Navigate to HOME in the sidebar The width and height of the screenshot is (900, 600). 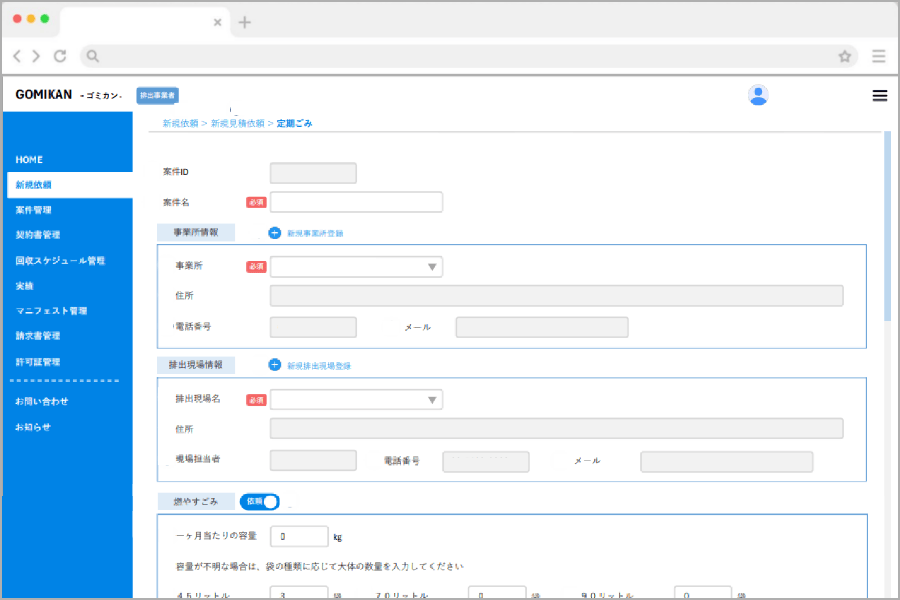(29, 159)
